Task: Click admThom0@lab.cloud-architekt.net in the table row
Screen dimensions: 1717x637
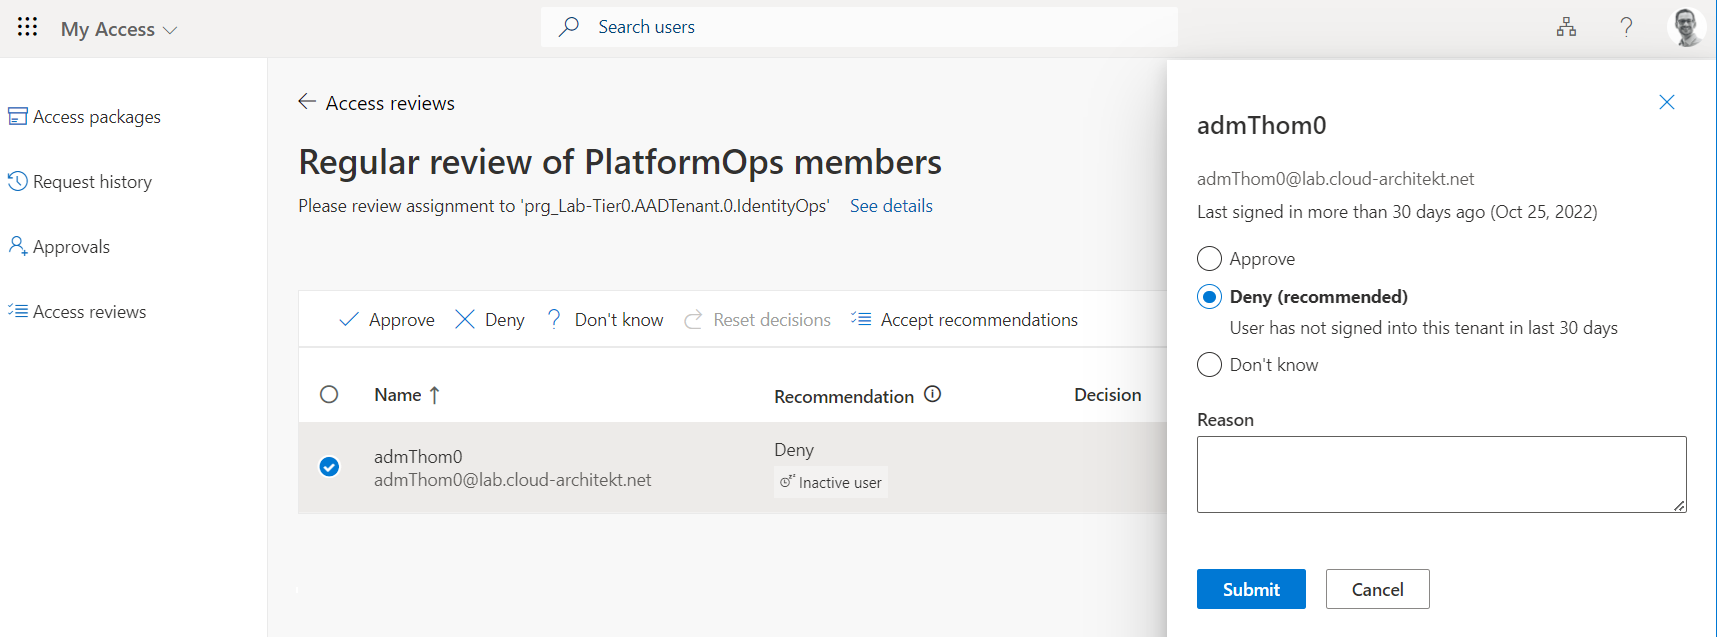Action: coord(513,480)
